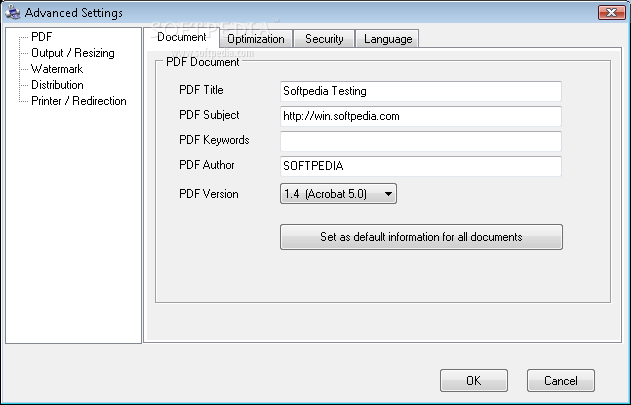This screenshot has width=631, height=405.
Task: Select the Watermark tree item
Action: click(x=57, y=69)
